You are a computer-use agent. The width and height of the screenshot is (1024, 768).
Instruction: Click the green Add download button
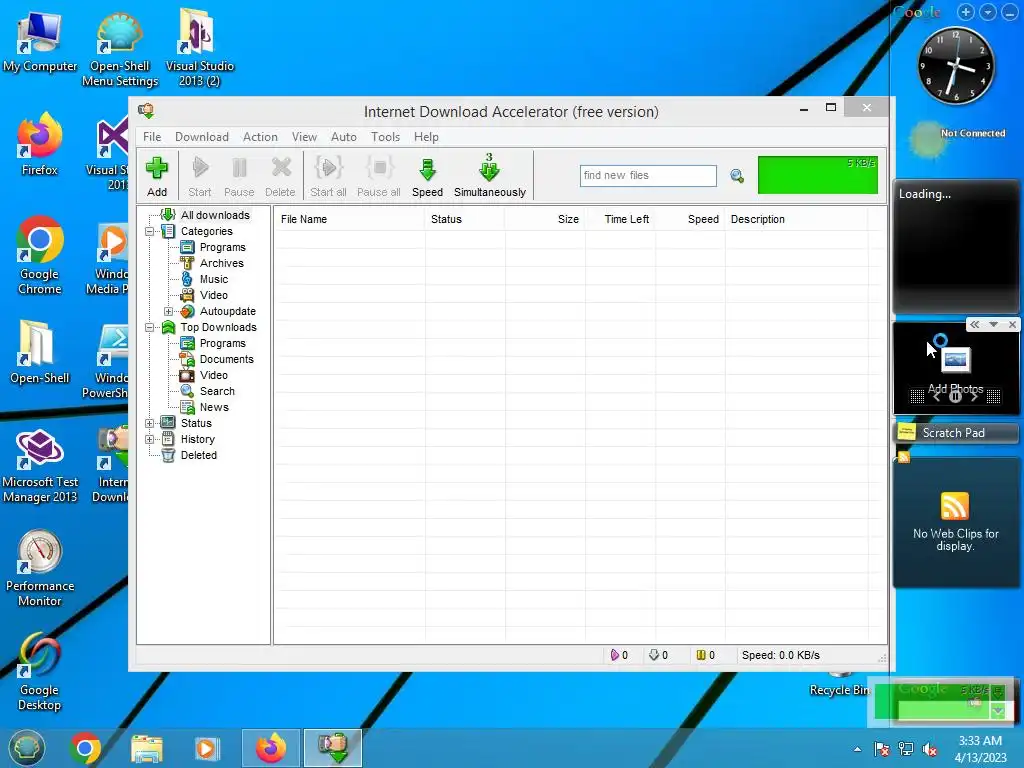pos(157,176)
